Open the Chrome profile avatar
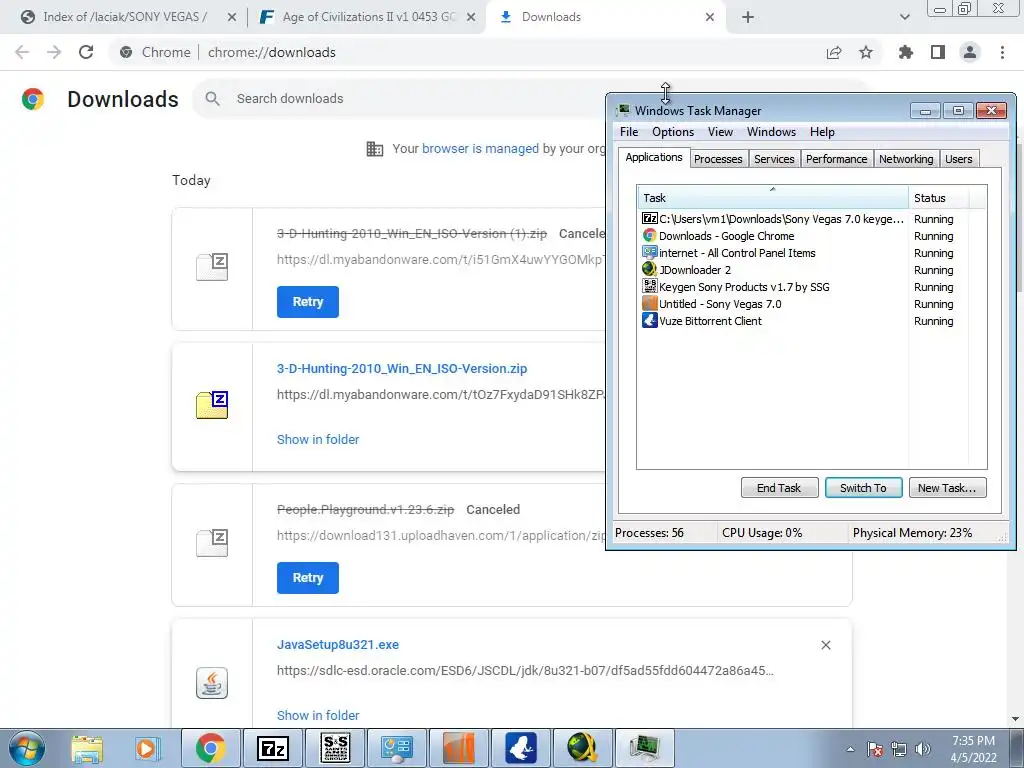 pyautogui.click(x=970, y=52)
